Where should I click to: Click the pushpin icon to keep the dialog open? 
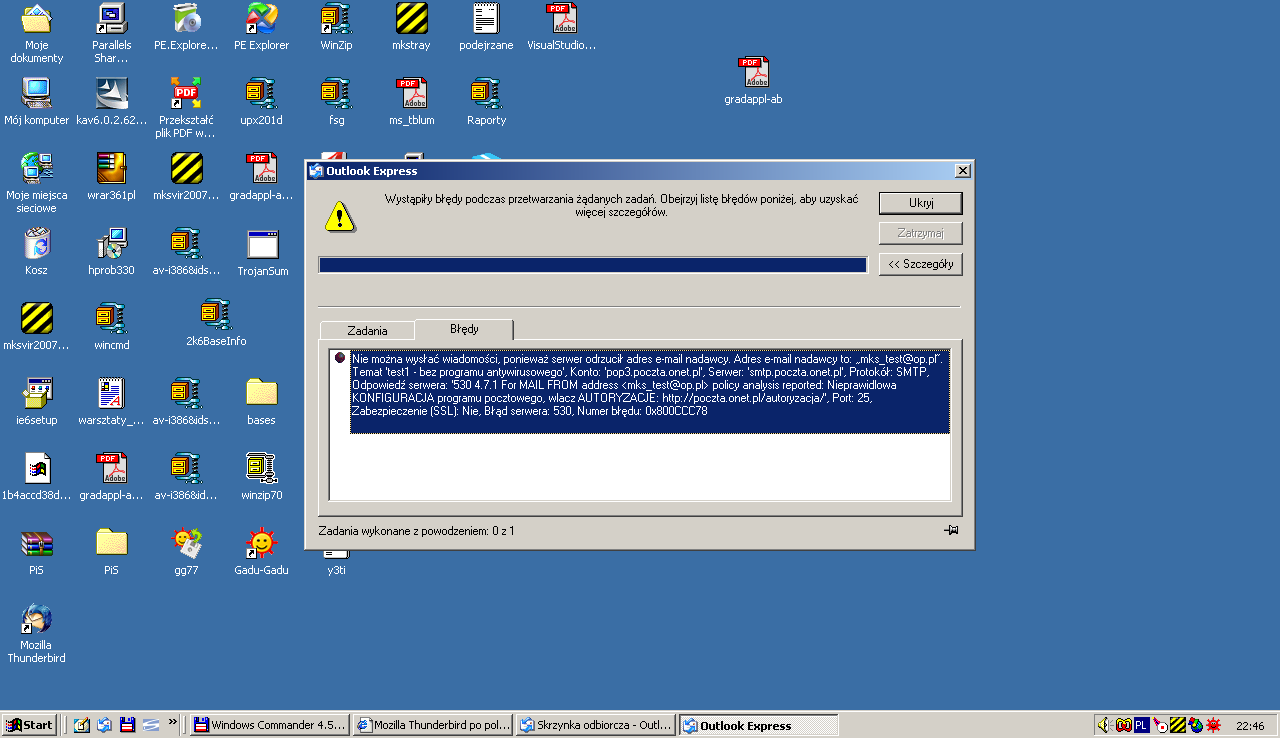[x=951, y=530]
